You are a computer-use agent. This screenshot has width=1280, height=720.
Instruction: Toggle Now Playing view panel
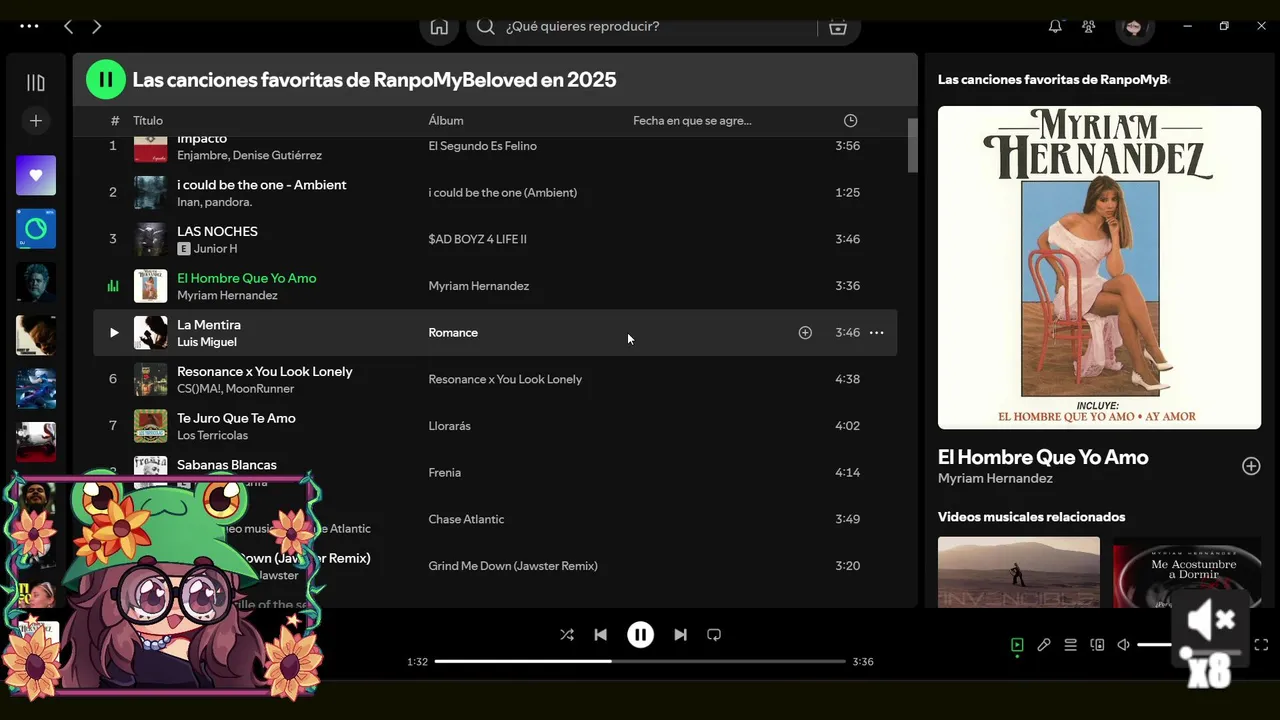click(1017, 645)
